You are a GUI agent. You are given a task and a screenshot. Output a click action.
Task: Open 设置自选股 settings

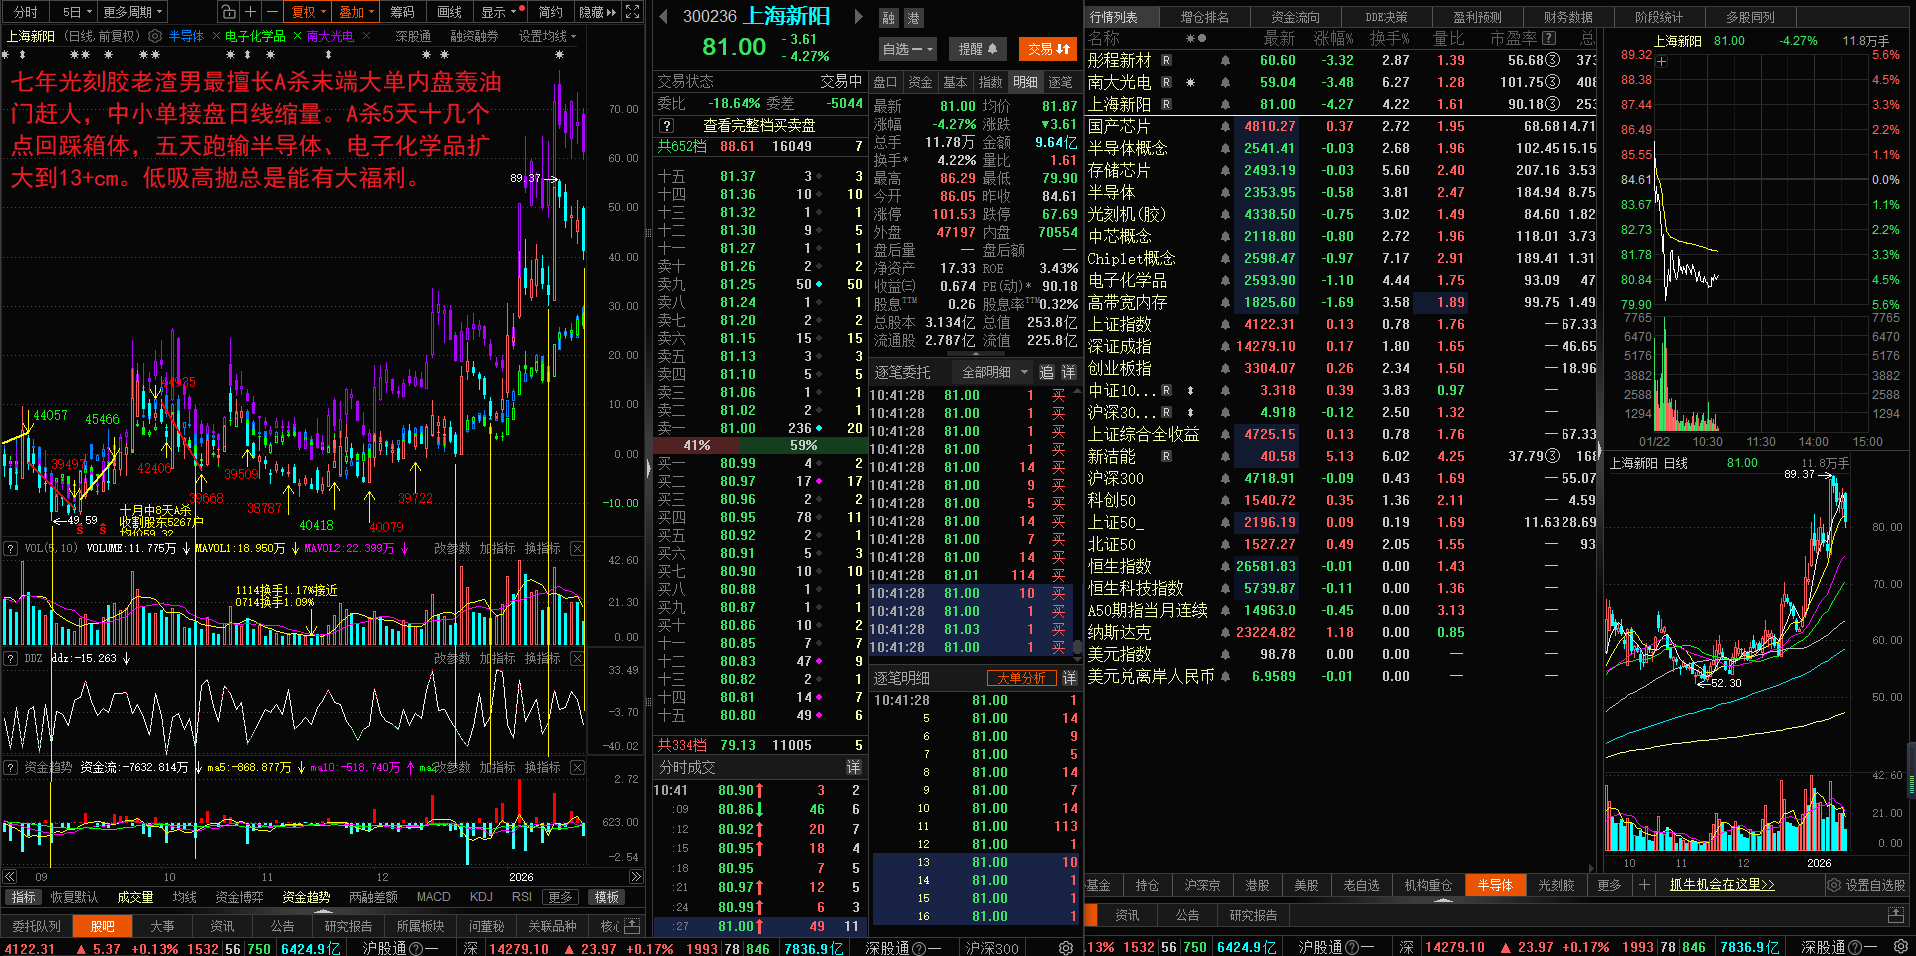click(1866, 885)
